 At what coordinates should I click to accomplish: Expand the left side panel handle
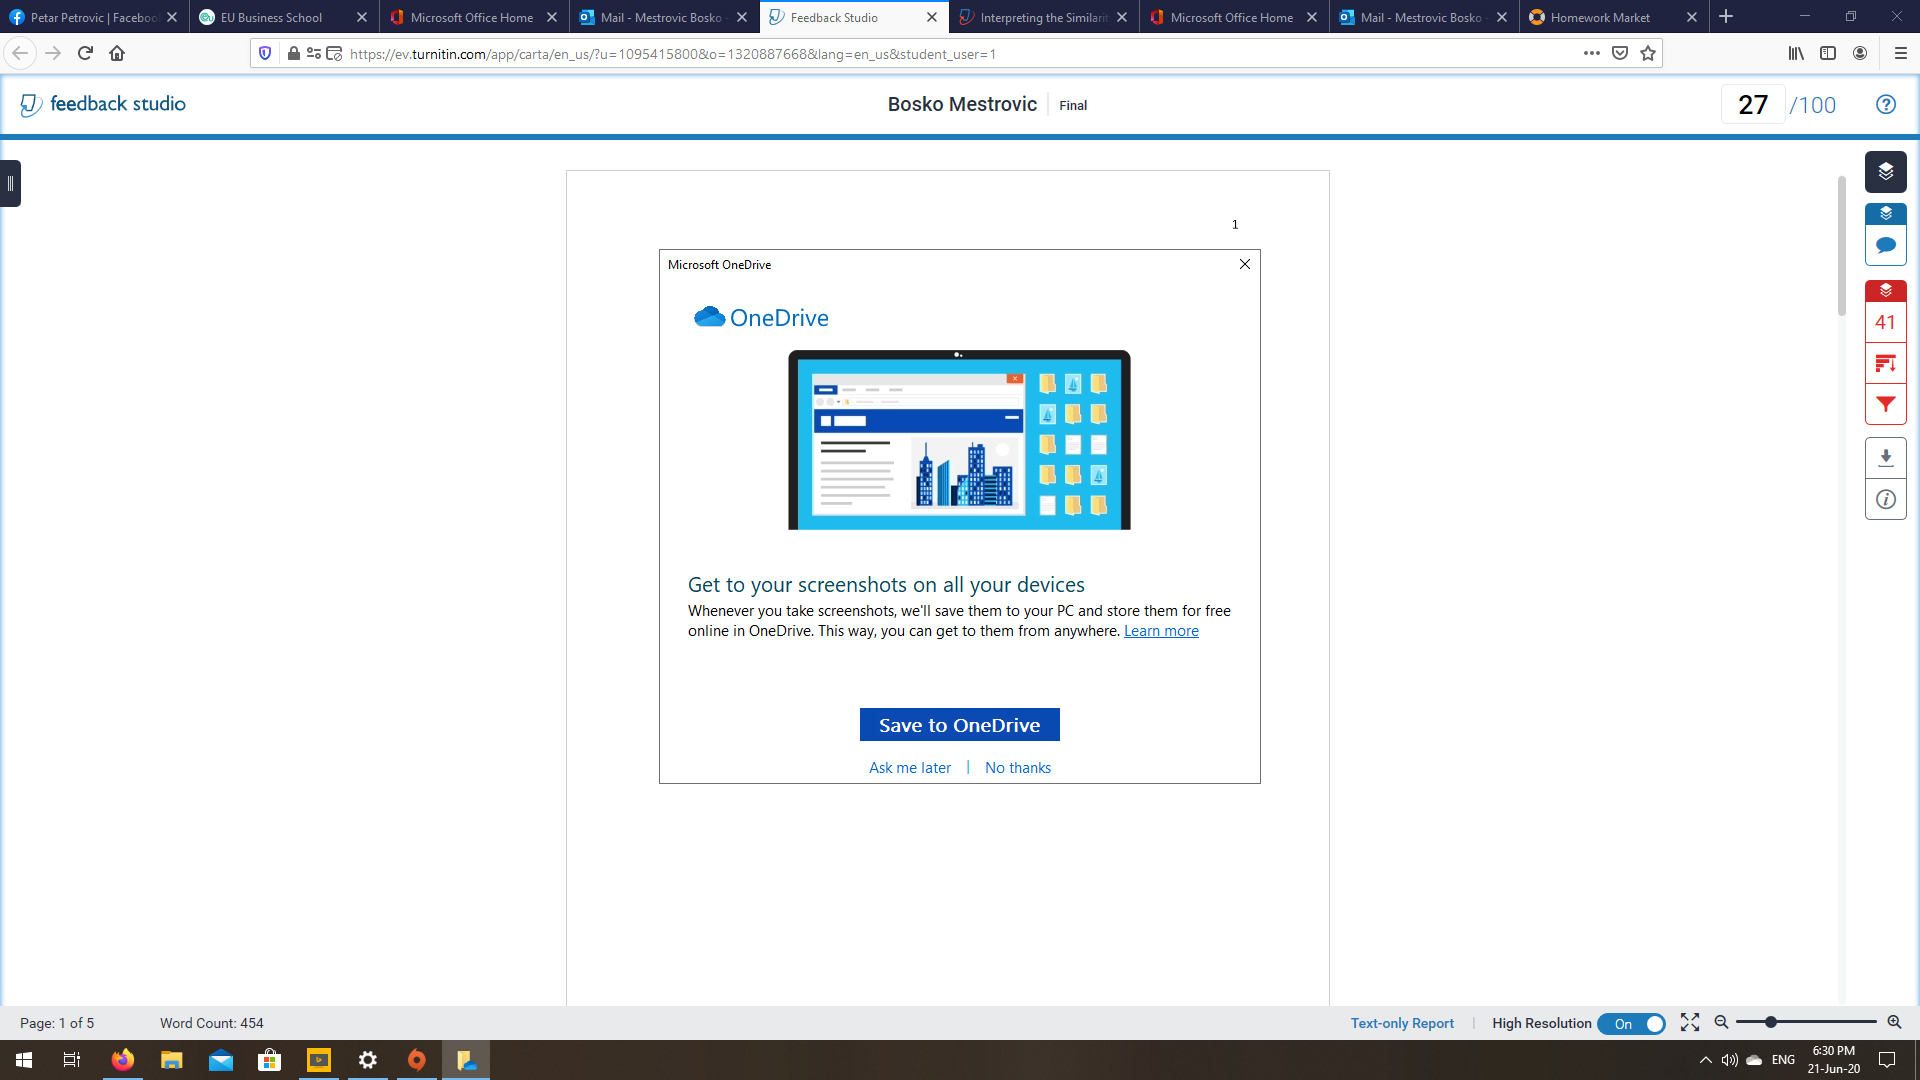(10, 183)
